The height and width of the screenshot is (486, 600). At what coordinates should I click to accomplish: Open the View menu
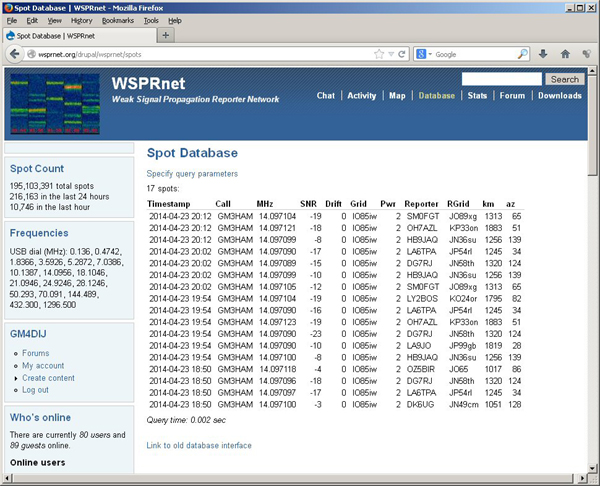point(54,21)
